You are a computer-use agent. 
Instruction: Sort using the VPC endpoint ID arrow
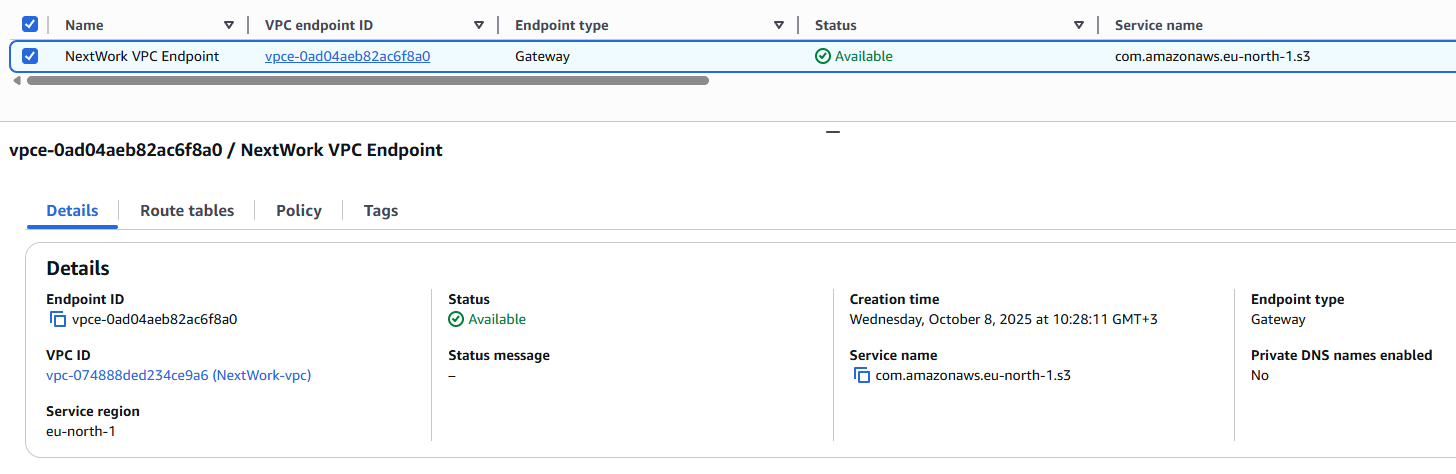pos(479,25)
